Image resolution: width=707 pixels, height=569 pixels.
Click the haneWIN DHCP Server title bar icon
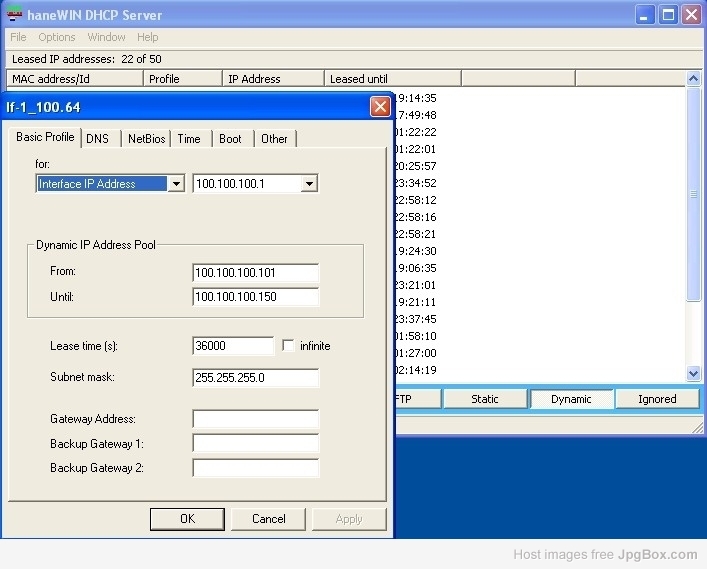(x=15, y=14)
